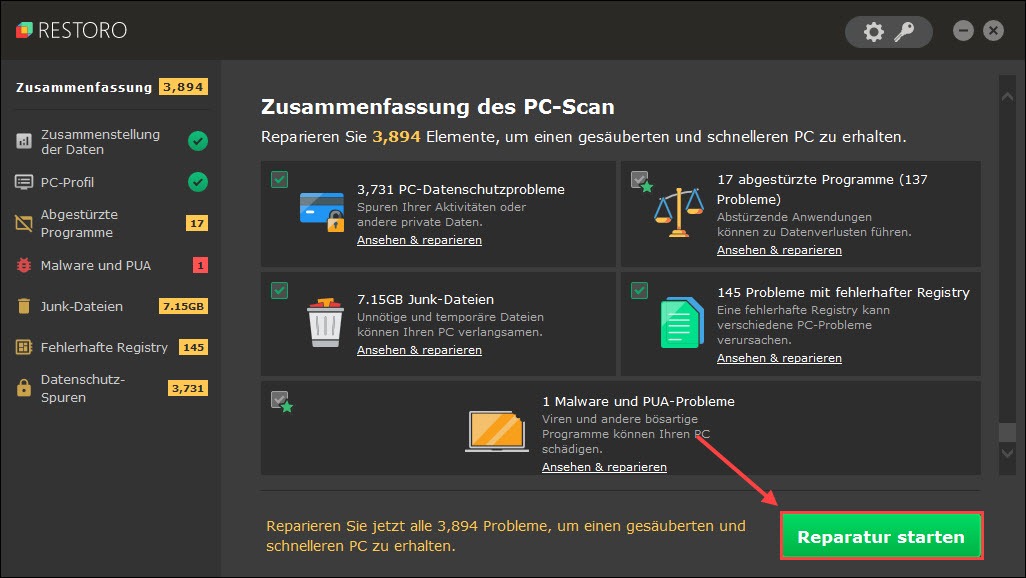Click the green registry document icon
The image size is (1026, 578).
pyautogui.click(x=681, y=323)
